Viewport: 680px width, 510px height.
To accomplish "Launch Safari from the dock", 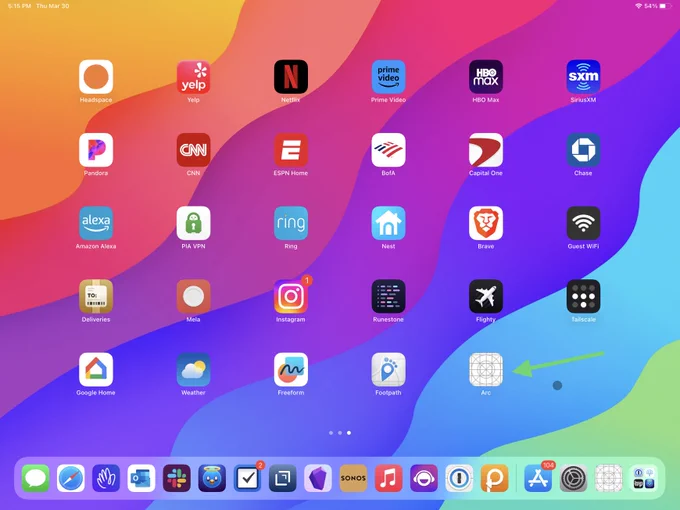I will (x=71, y=478).
